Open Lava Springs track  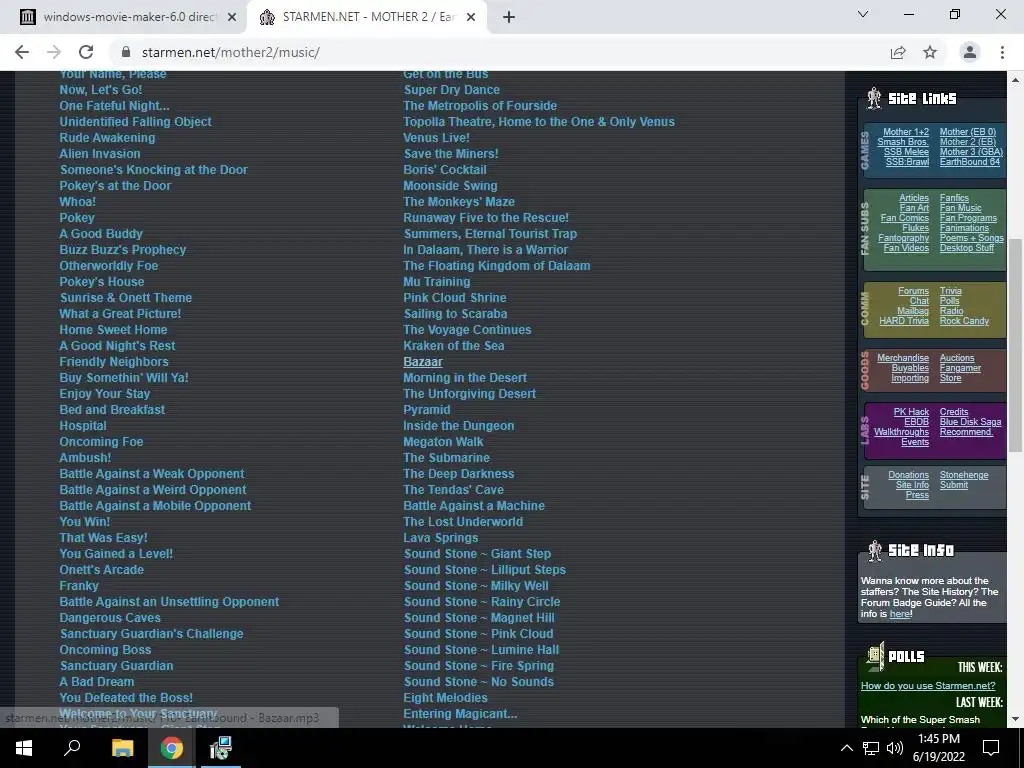[441, 537]
